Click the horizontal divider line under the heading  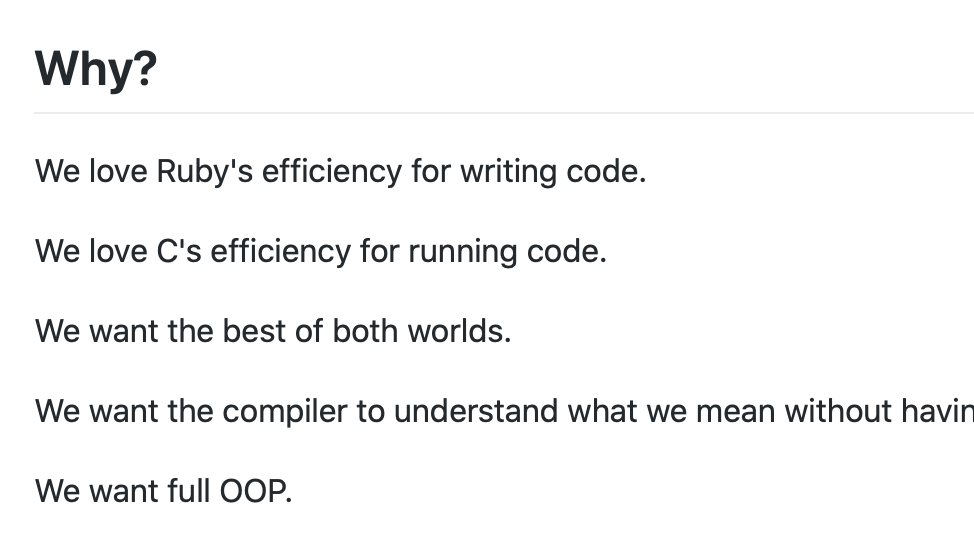click(504, 113)
